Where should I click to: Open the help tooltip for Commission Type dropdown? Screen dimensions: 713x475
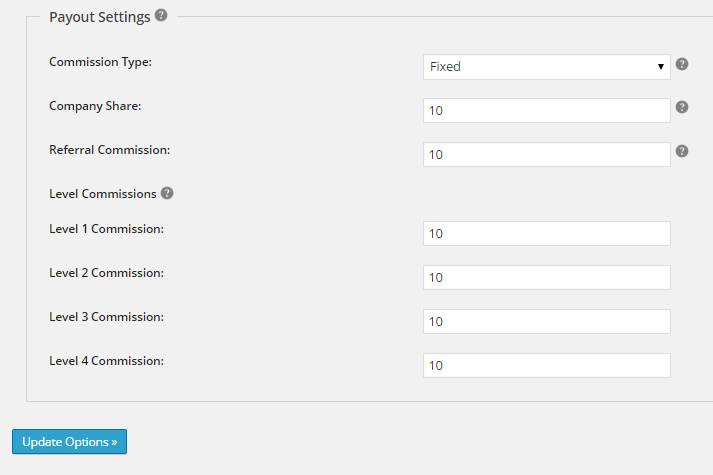[x=682, y=64]
